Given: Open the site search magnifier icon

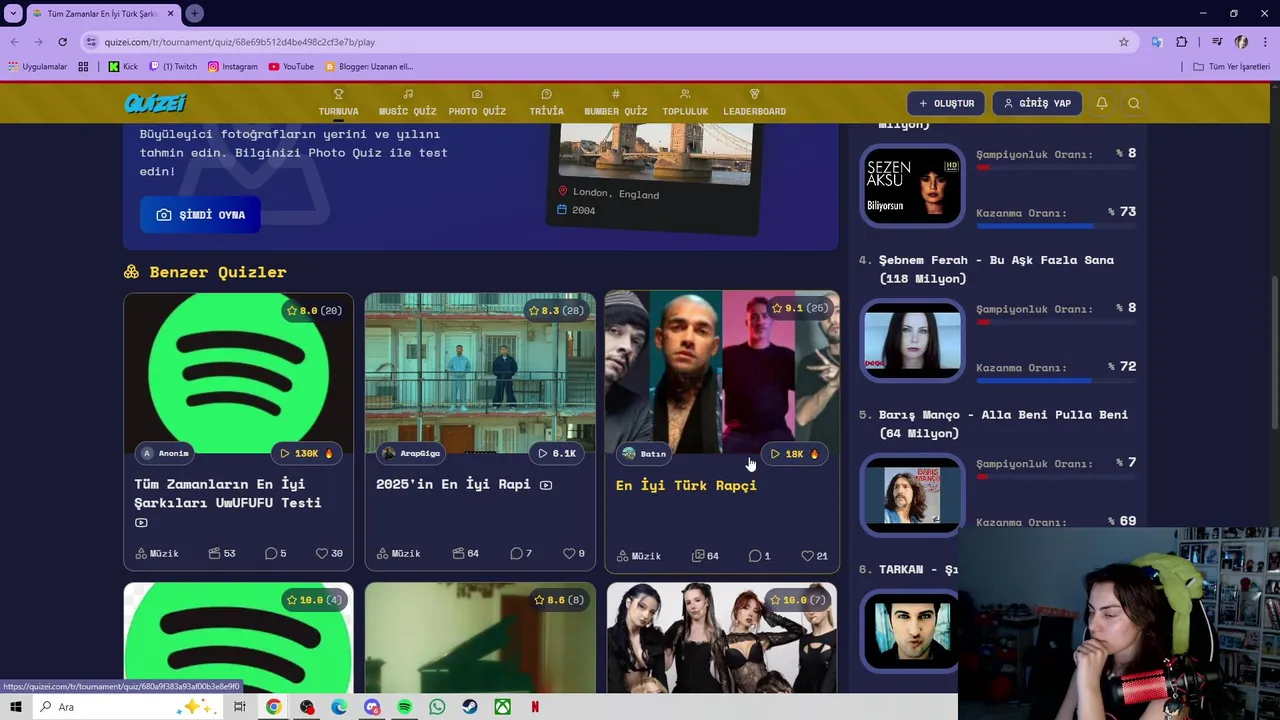Looking at the screenshot, I should (1134, 103).
